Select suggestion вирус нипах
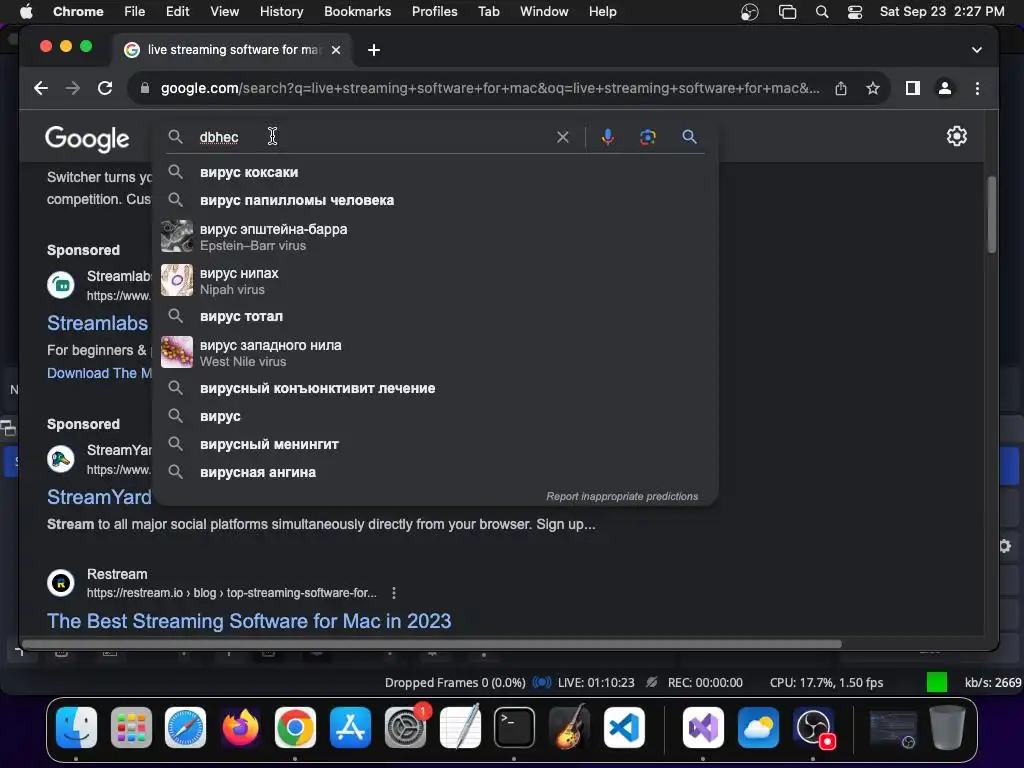This screenshot has height=768, width=1024. click(435, 281)
